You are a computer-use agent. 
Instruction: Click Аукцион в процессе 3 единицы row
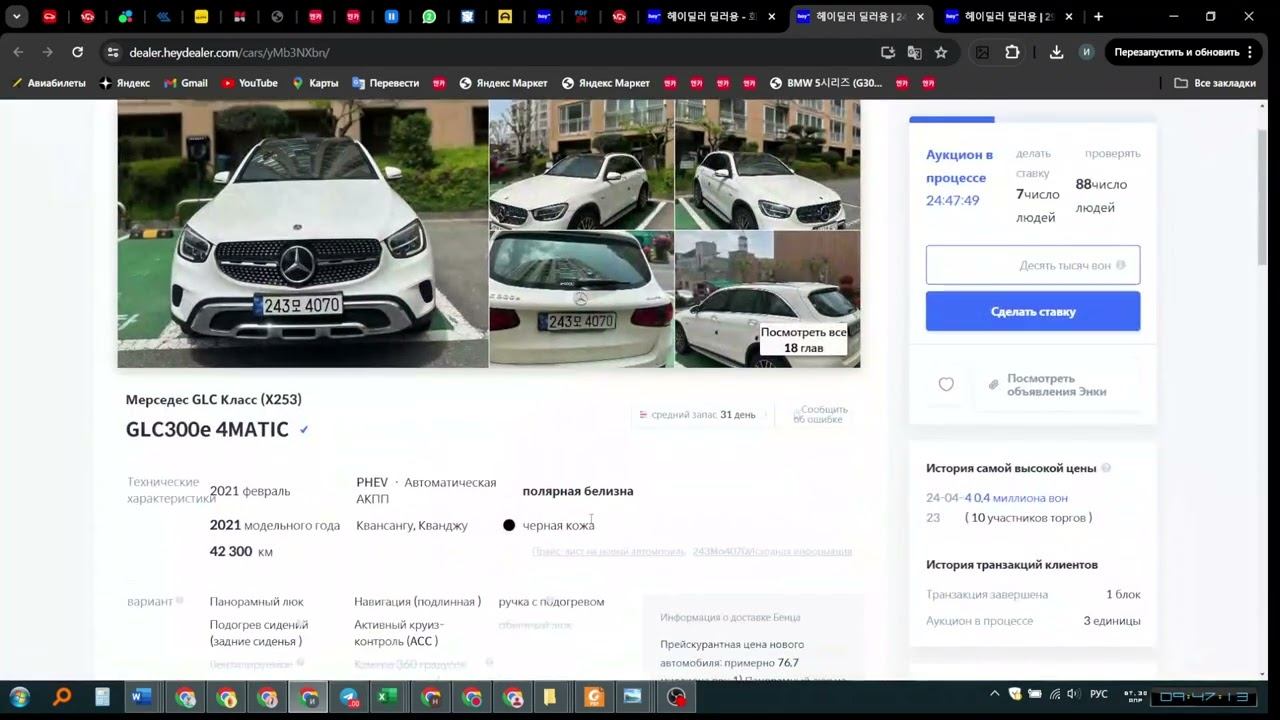(1033, 621)
